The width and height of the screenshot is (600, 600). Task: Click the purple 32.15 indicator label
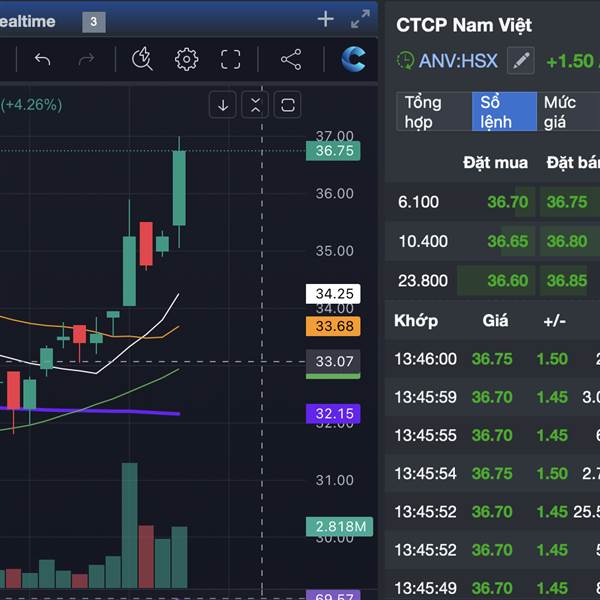[x=333, y=414]
